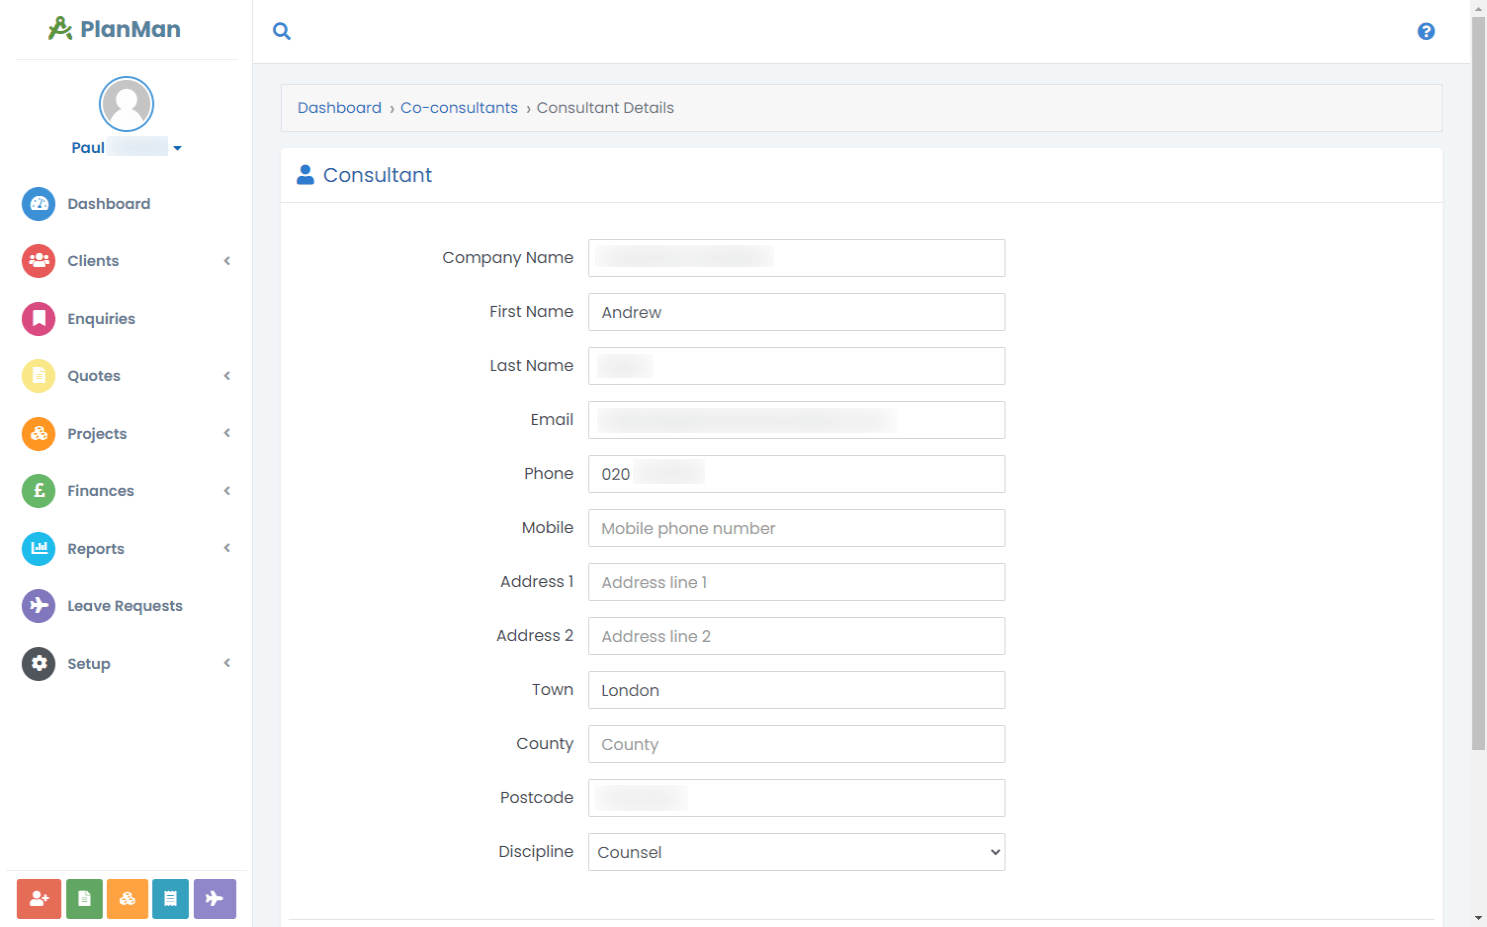Click the PlanMan logo
The image size is (1487, 927).
click(x=114, y=29)
